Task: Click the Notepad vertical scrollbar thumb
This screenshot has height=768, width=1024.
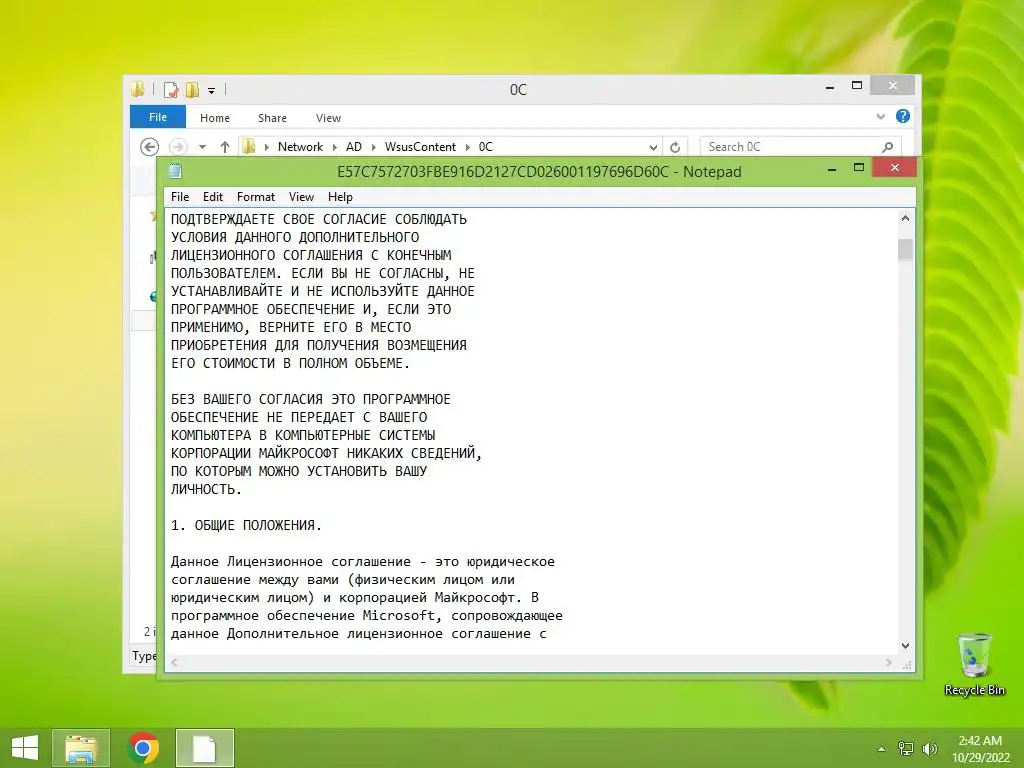Action: coord(905,250)
